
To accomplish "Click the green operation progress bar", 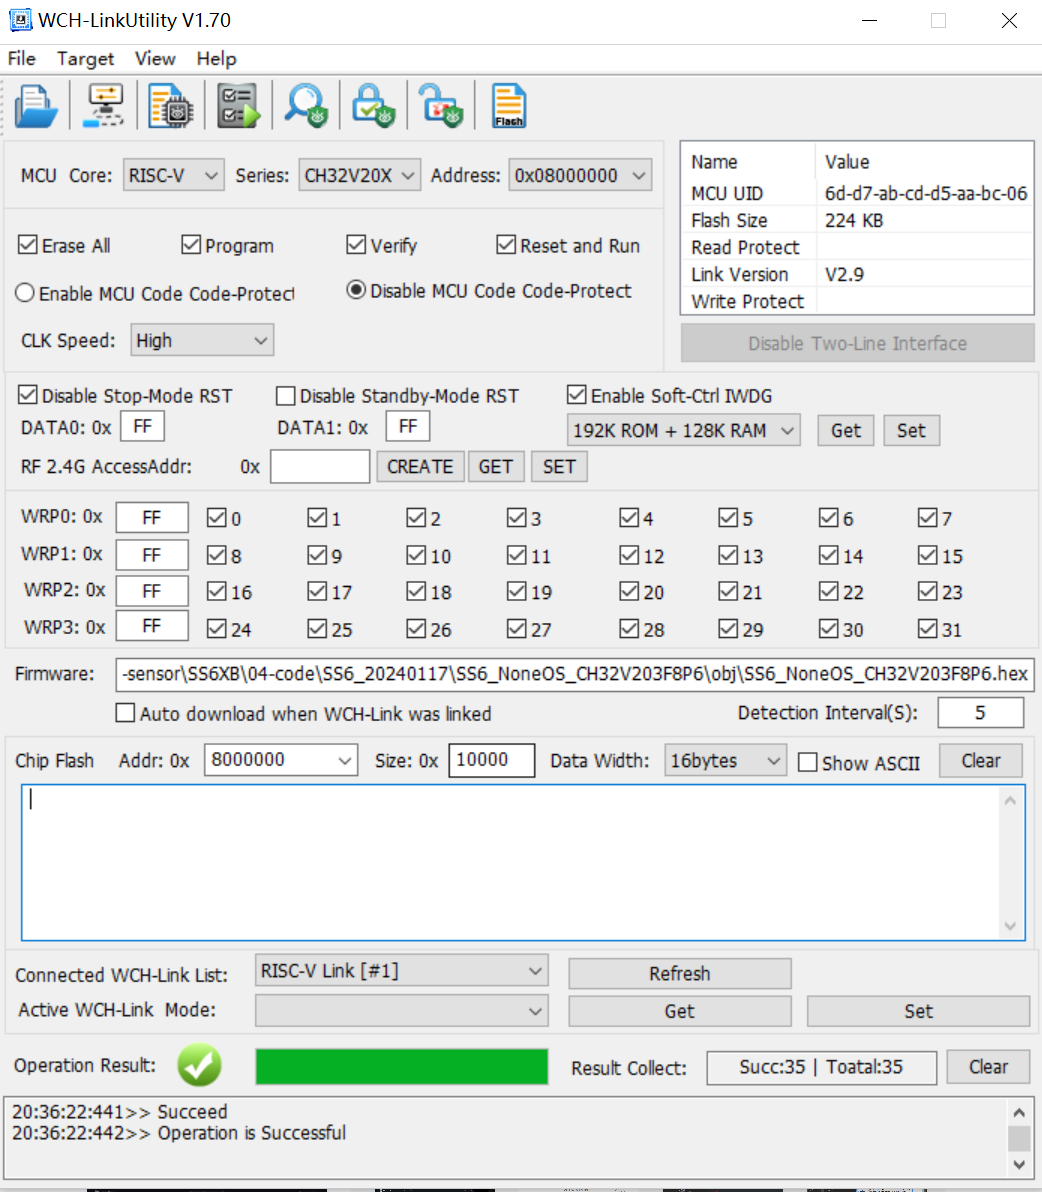I will (401, 1067).
